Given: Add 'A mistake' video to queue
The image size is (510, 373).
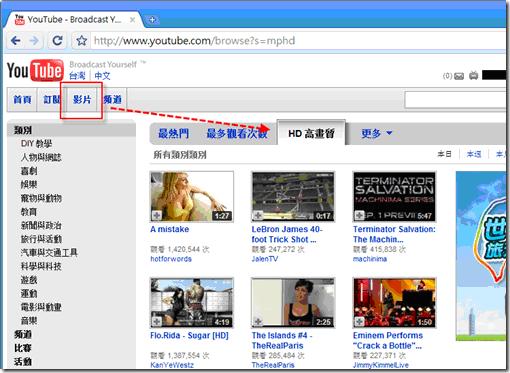Looking at the screenshot, I should pos(156,216).
